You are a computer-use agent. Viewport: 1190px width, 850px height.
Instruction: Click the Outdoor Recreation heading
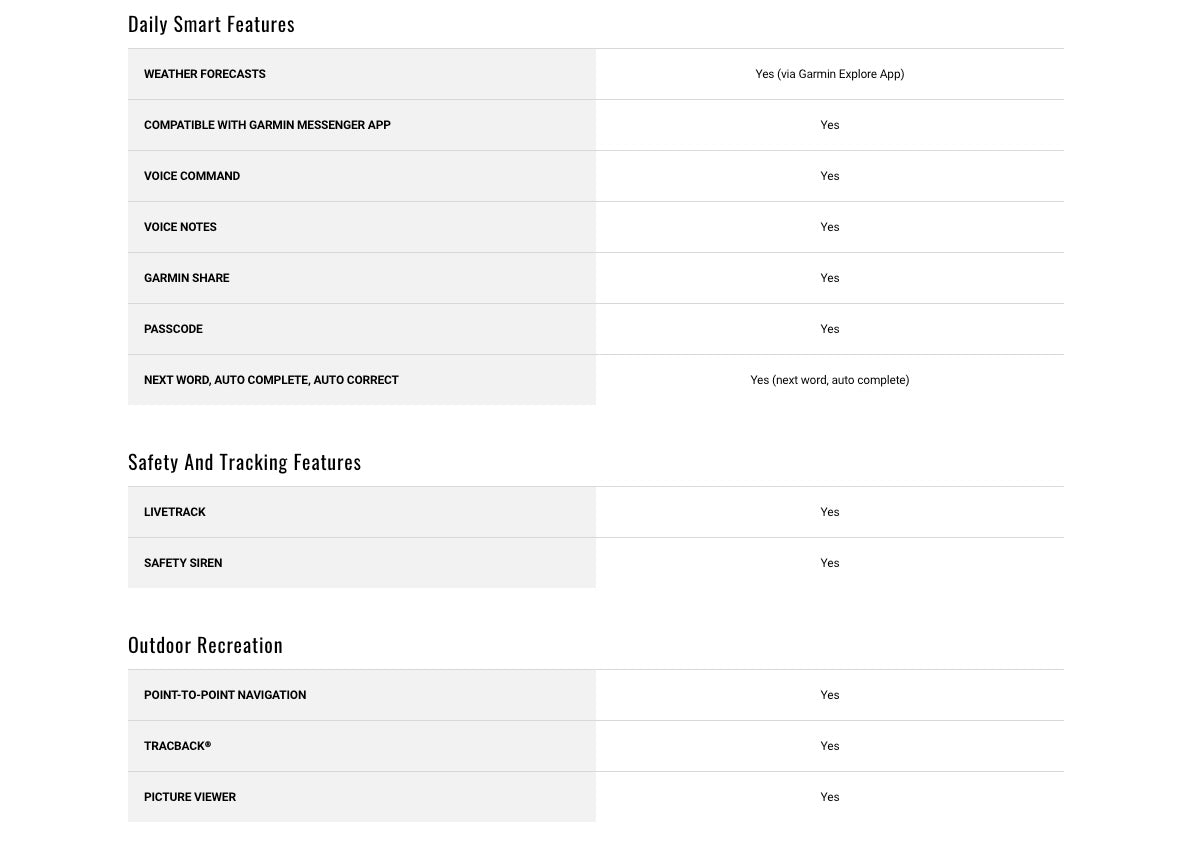click(x=205, y=645)
